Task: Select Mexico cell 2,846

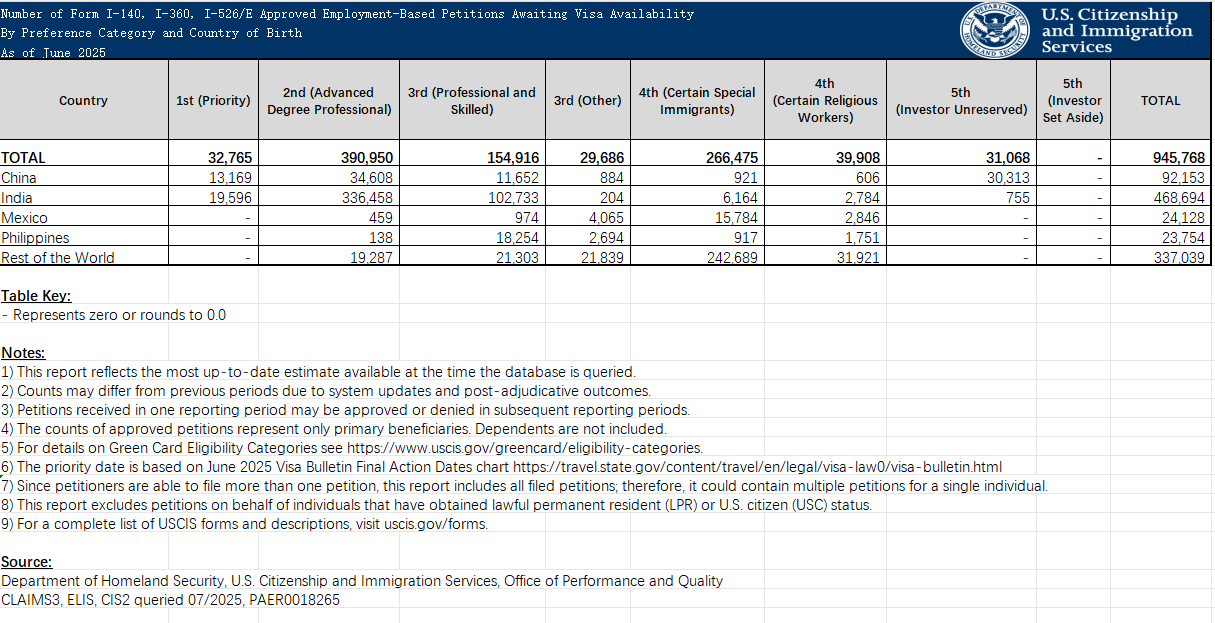Action: coord(825,218)
